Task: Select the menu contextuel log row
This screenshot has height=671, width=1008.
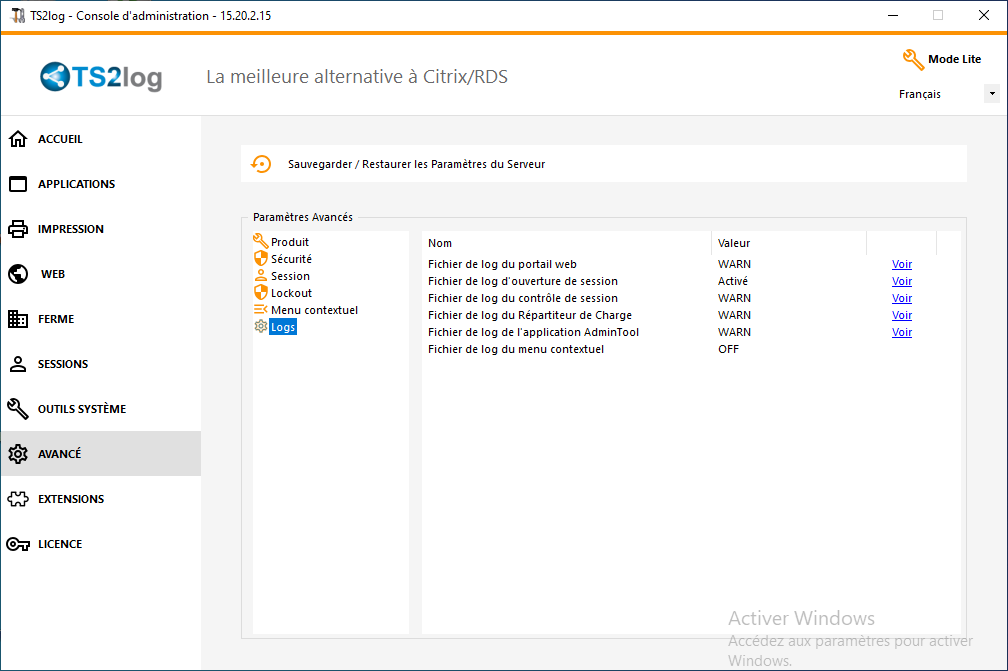Action: pos(516,349)
